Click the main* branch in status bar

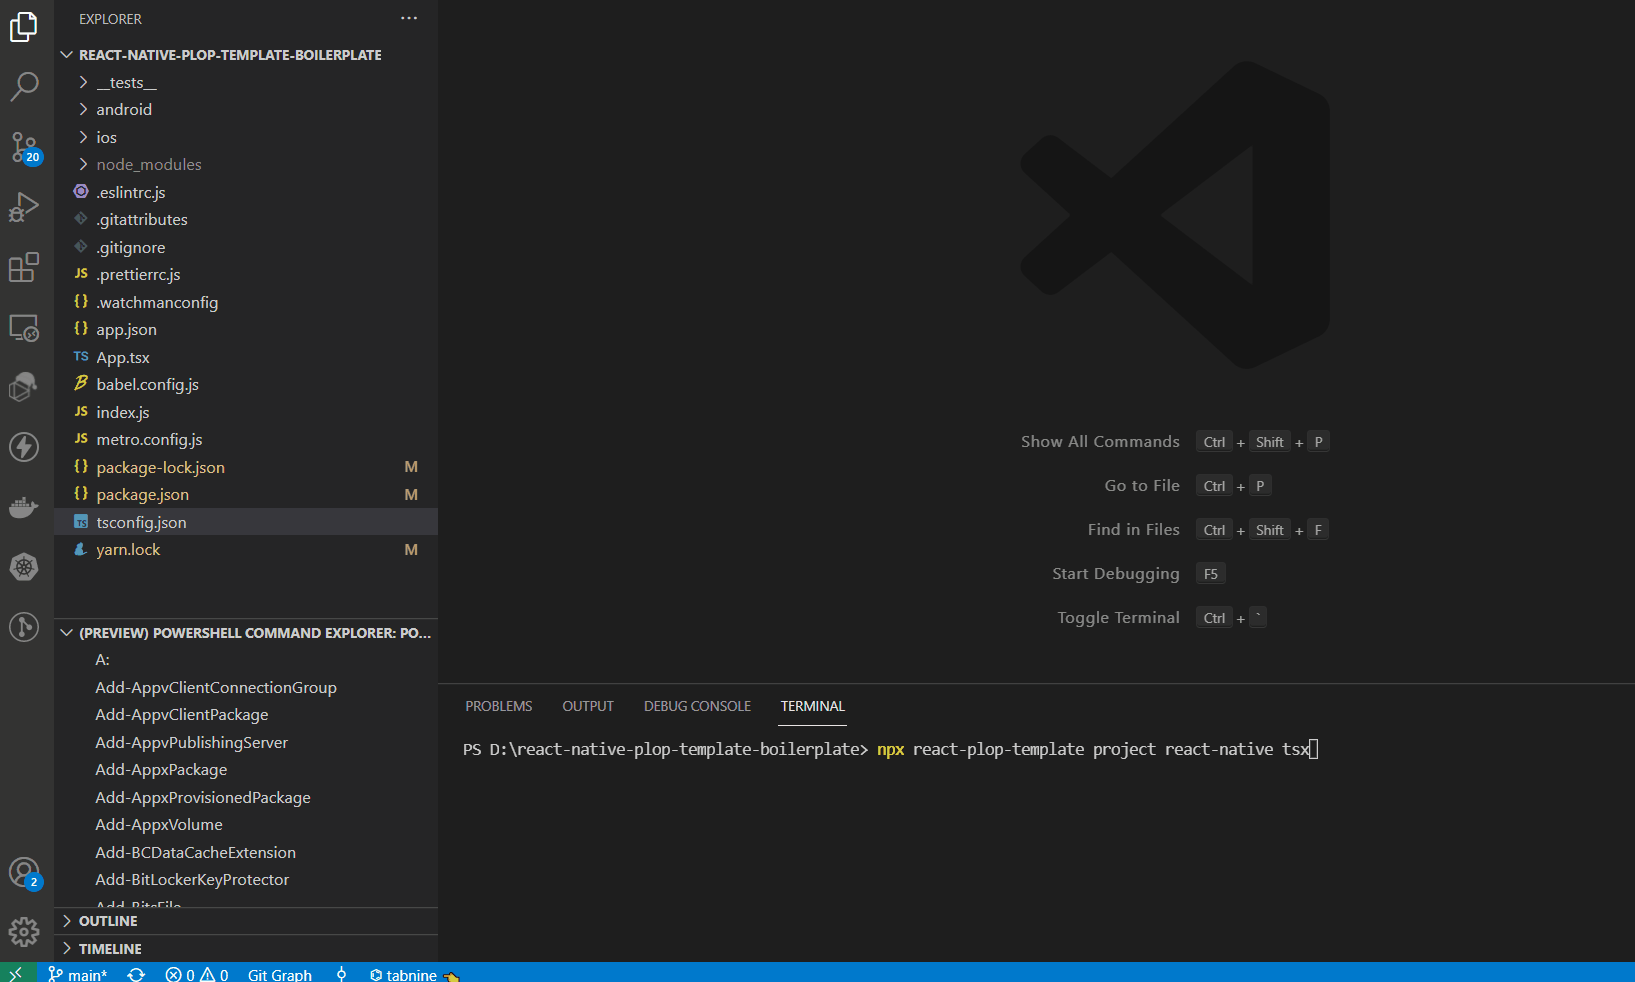coord(78,974)
